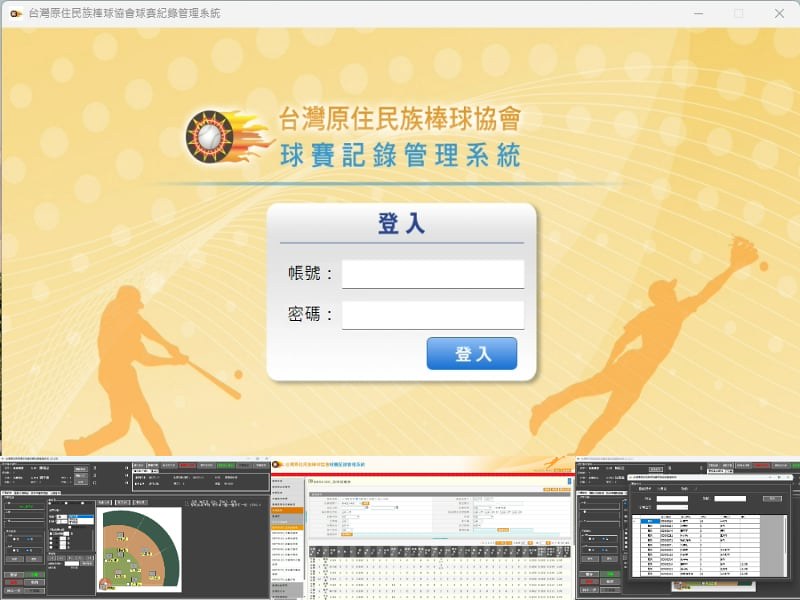The height and width of the screenshot is (600, 800).
Task: Click the window title text in title bar
Action: point(125,14)
